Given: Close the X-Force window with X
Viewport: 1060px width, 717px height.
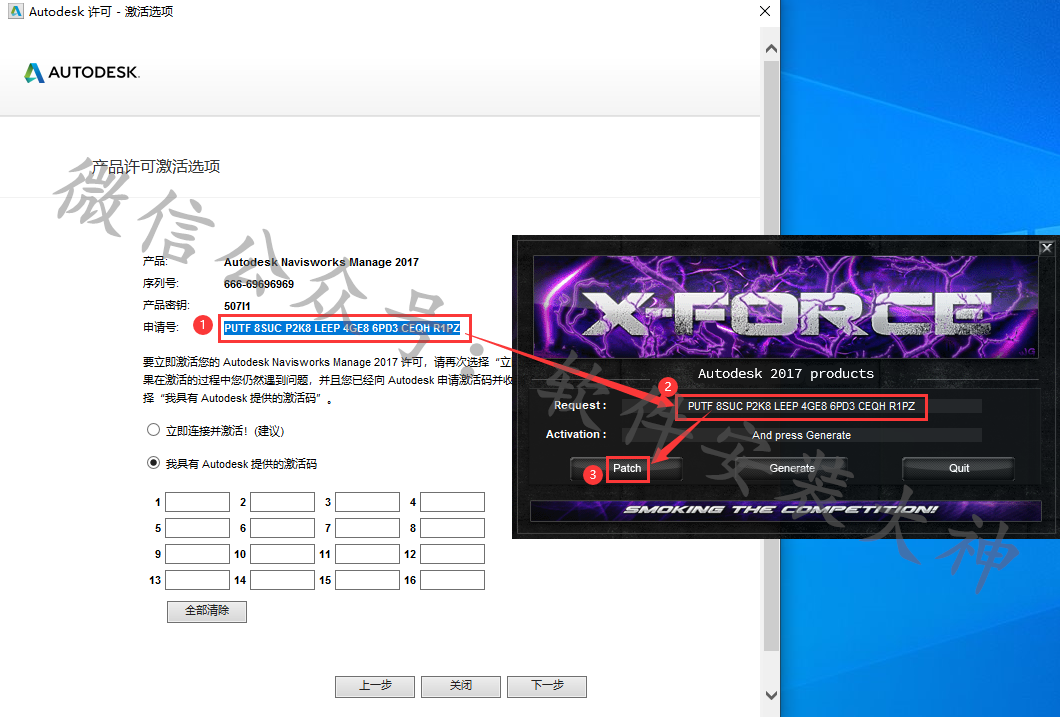Looking at the screenshot, I should coord(1046,248).
